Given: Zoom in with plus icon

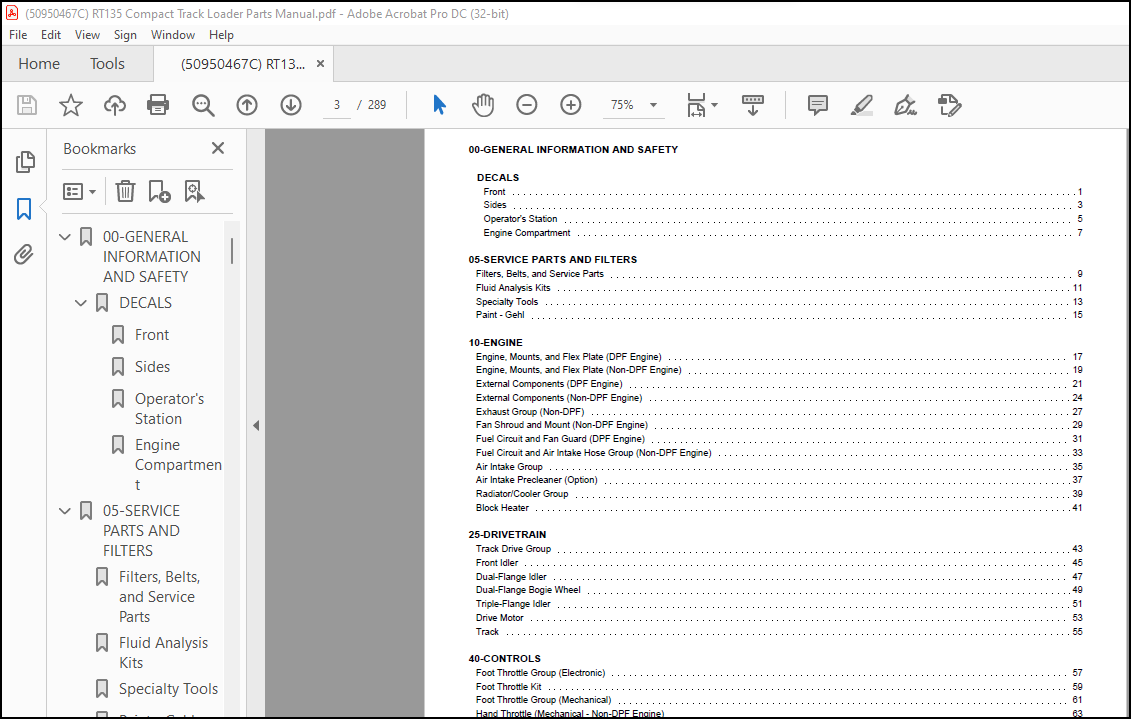Looking at the screenshot, I should [571, 105].
